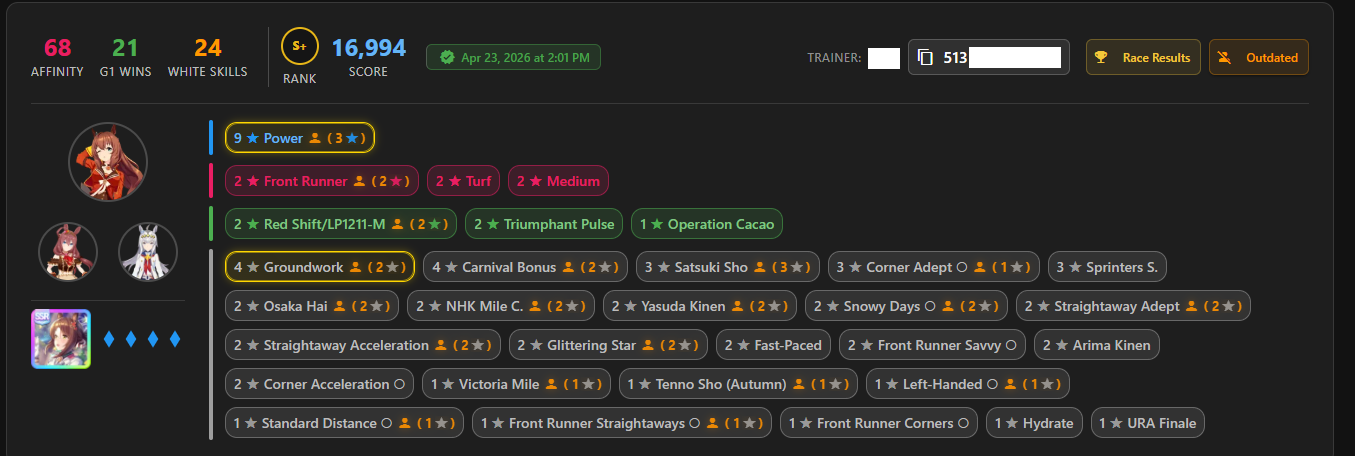Click the green checkmark icon in date badge
The image size is (1355, 456).
point(446,58)
